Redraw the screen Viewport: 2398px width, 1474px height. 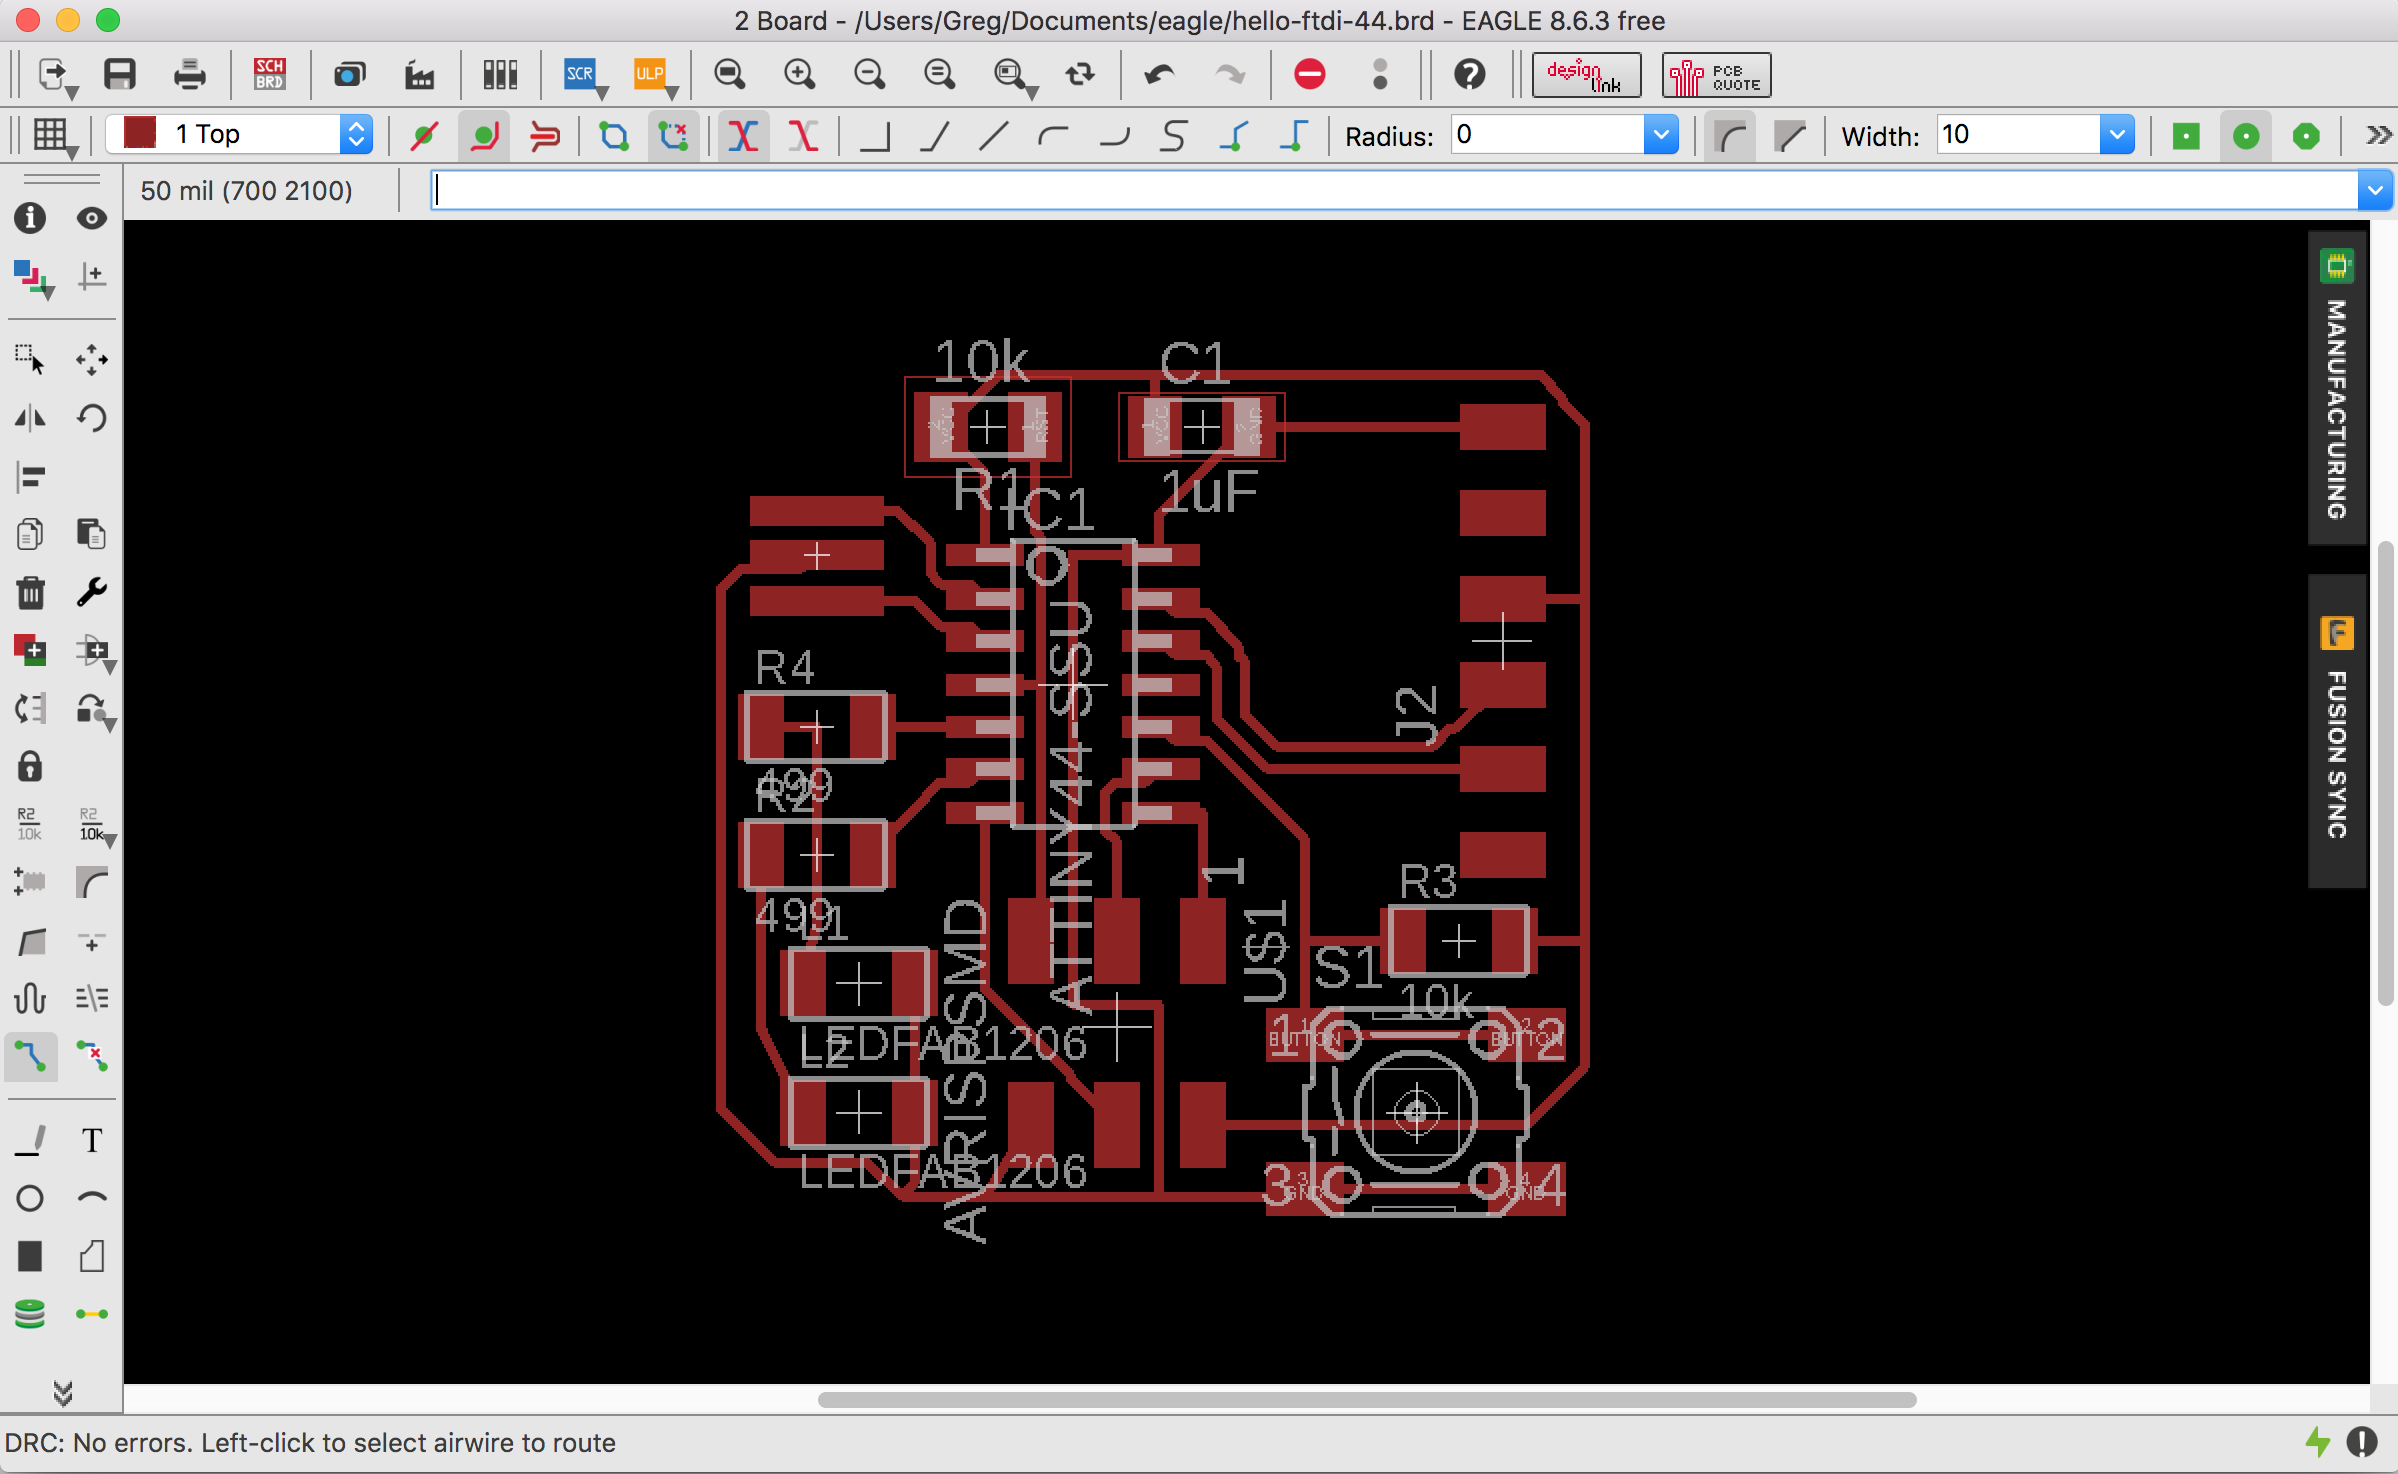[x=1080, y=75]
